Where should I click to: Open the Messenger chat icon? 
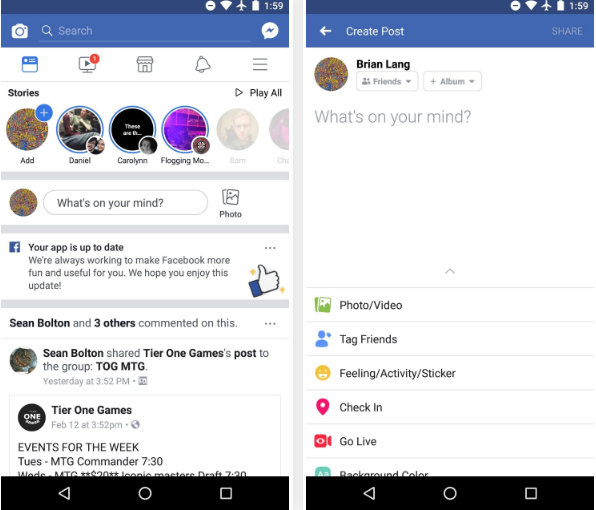pos(270,31)
